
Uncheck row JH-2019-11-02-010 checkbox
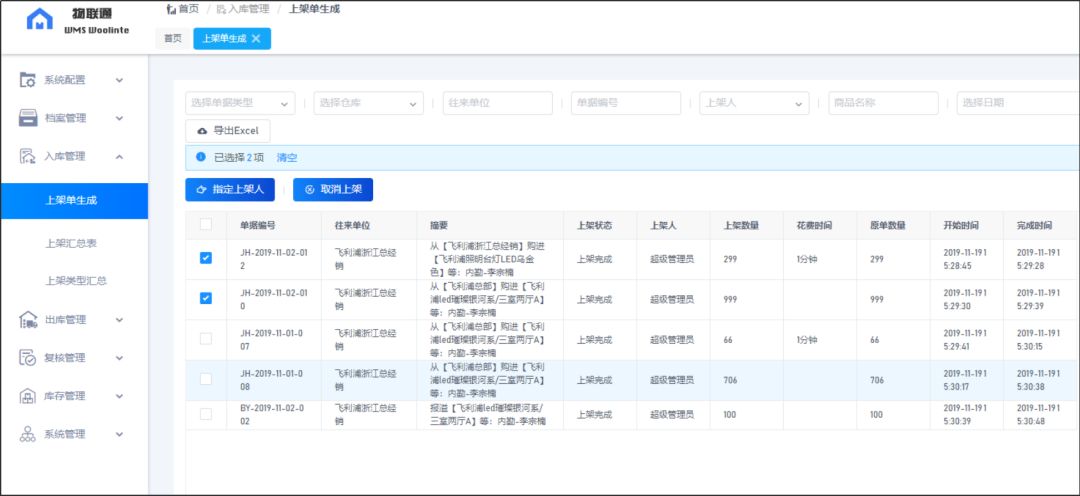pyautogui.click(x=206, y=298)
